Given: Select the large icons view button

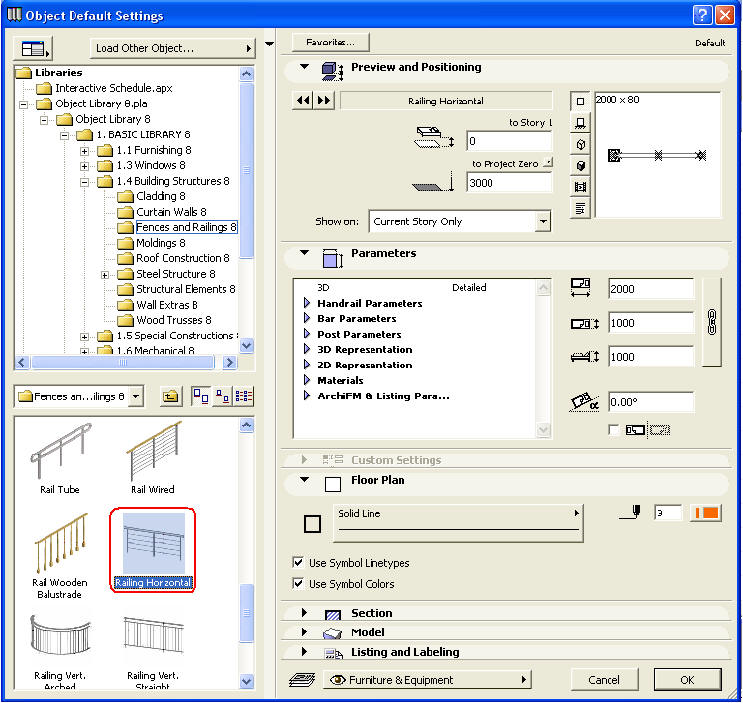Looking at the screenshot, I should click(200, 396).
